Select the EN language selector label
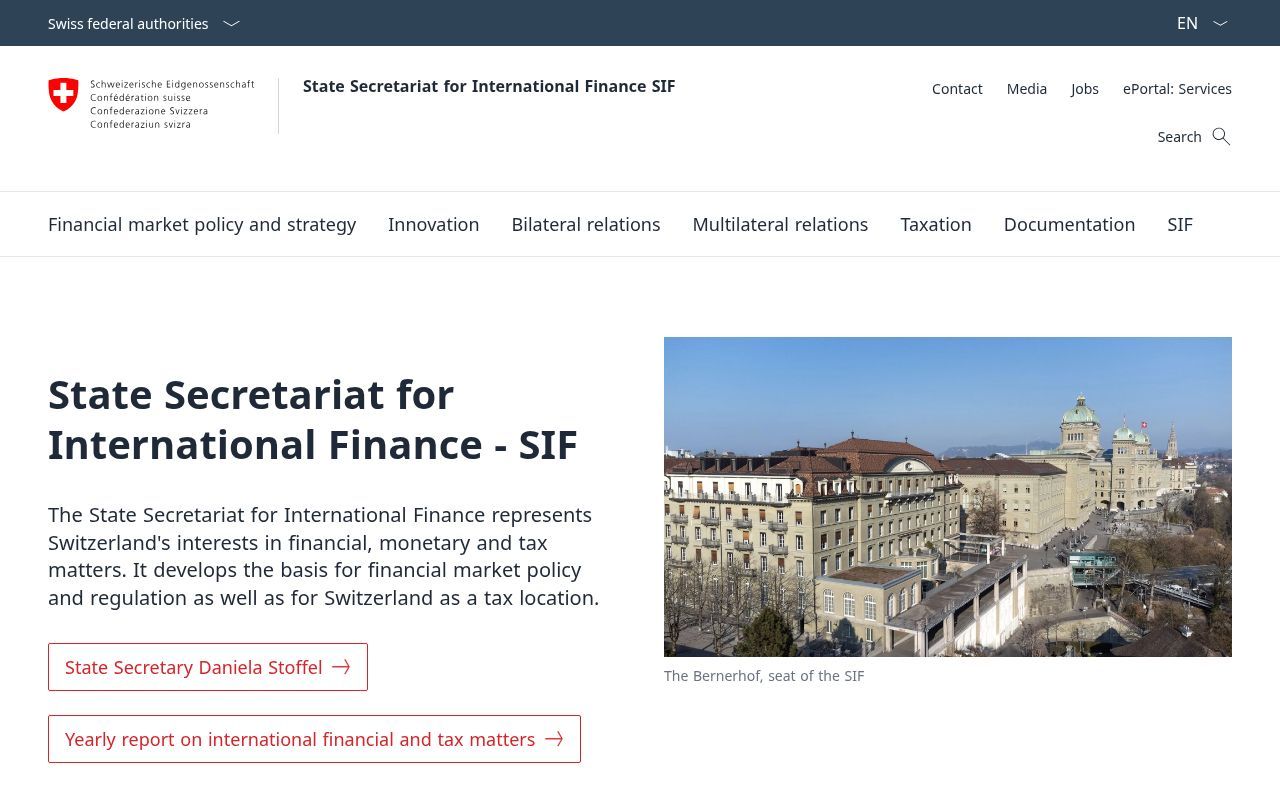Image resolution: width=1280 pixels, height=800 pixels. pos(1187,23)
